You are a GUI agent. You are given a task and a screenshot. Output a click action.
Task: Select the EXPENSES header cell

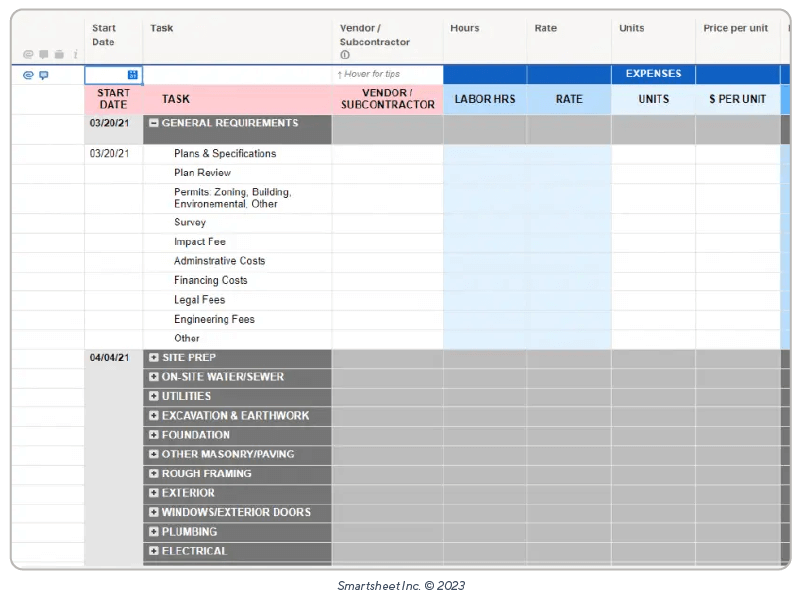(x=653, y=74)
